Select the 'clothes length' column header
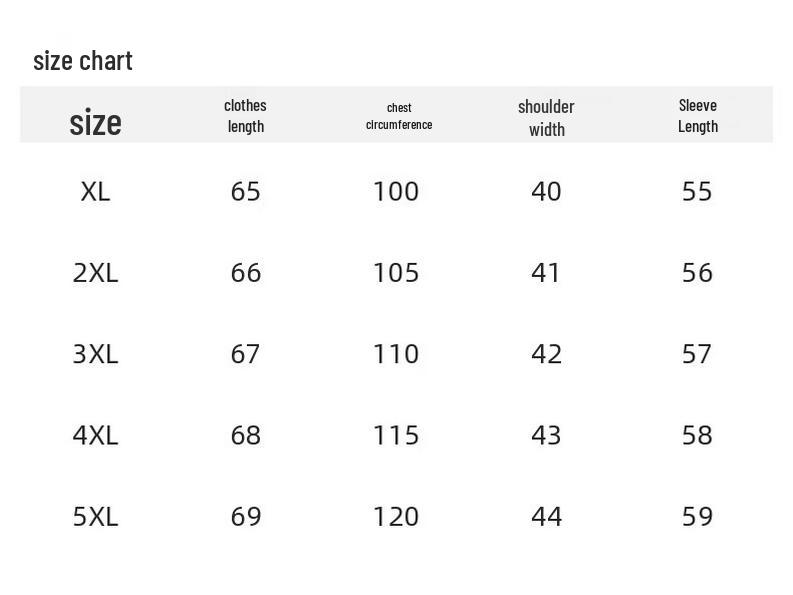The image size is (793, 595). click(x=245, y=115)
